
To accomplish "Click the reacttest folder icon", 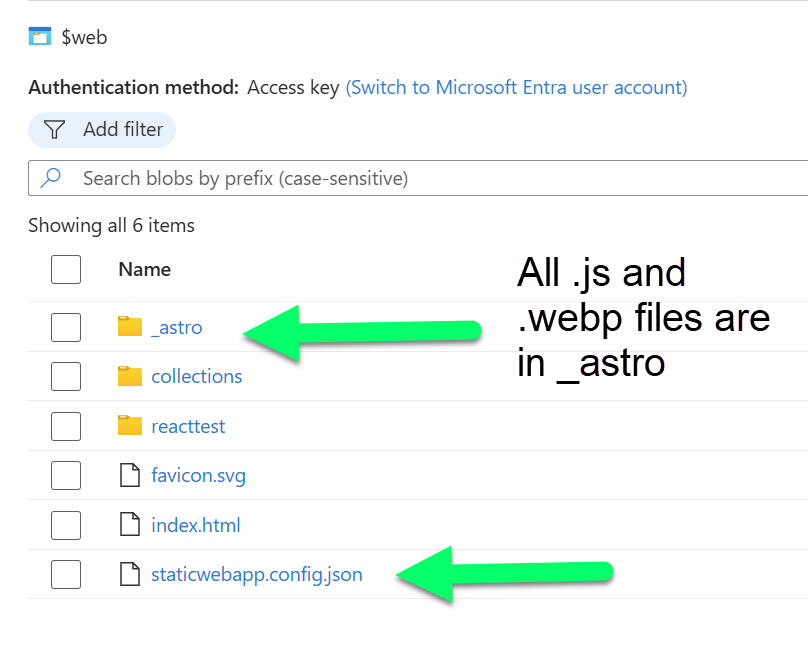I will coord(130,426).
